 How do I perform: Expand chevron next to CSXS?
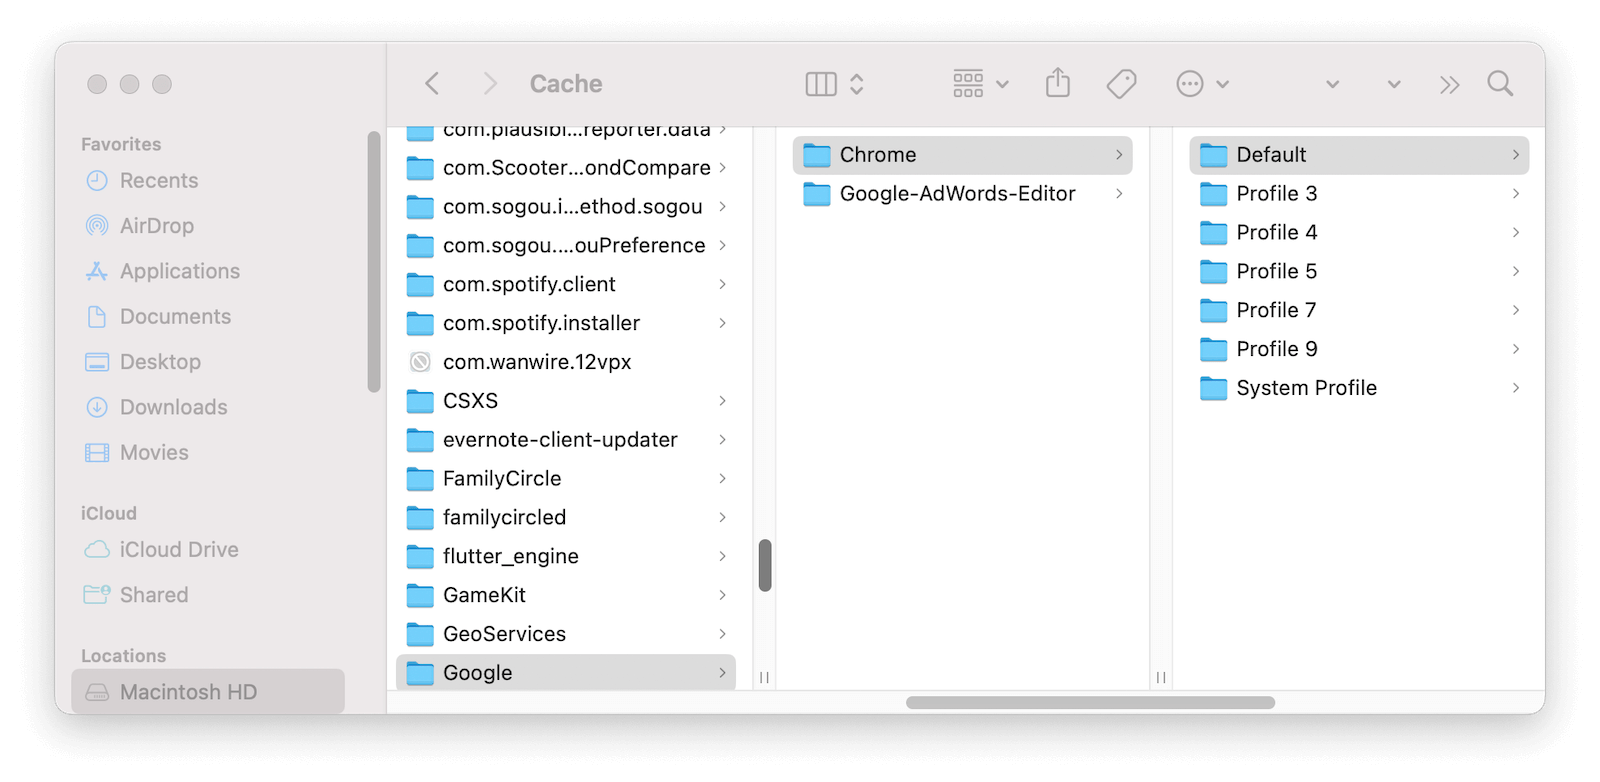(722, 401)
